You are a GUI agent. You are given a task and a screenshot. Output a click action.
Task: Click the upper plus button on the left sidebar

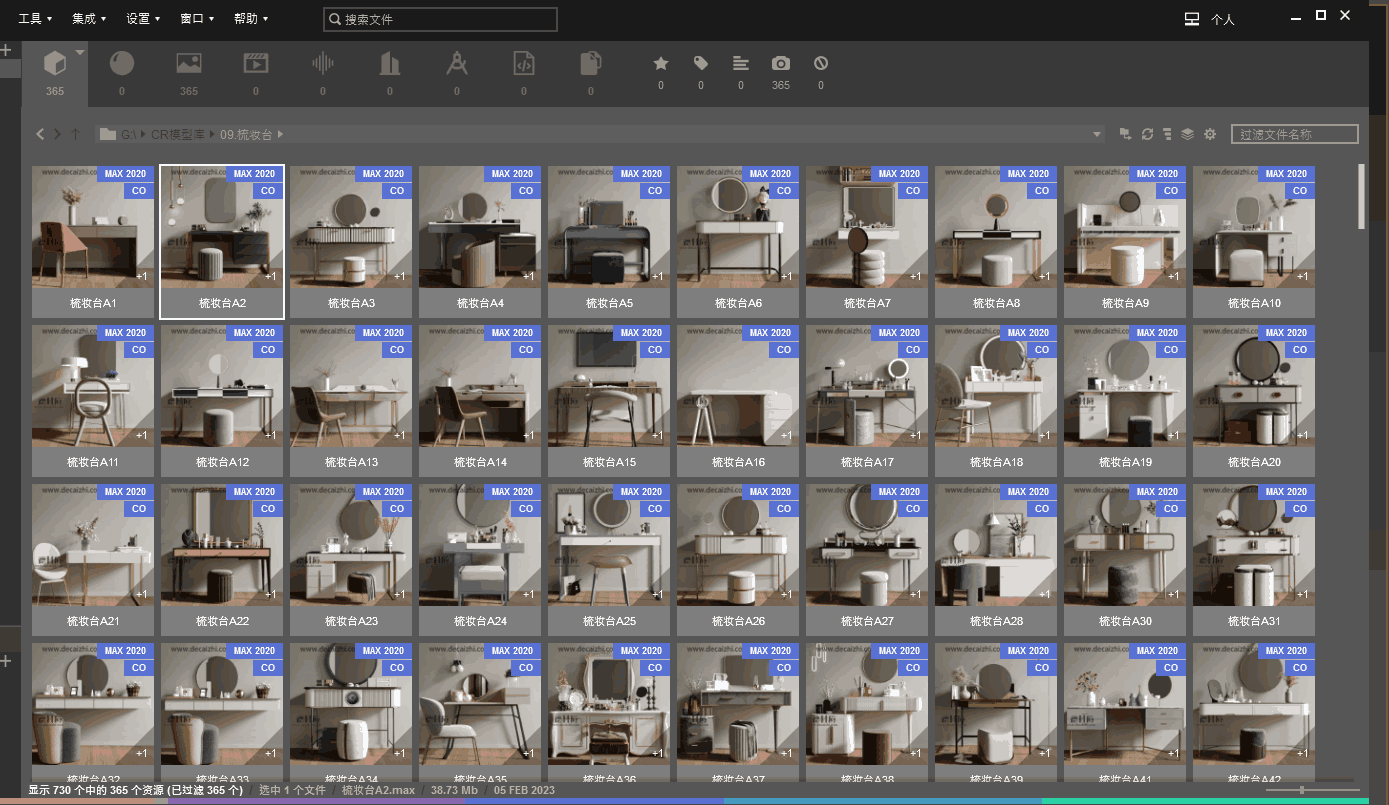5,50
